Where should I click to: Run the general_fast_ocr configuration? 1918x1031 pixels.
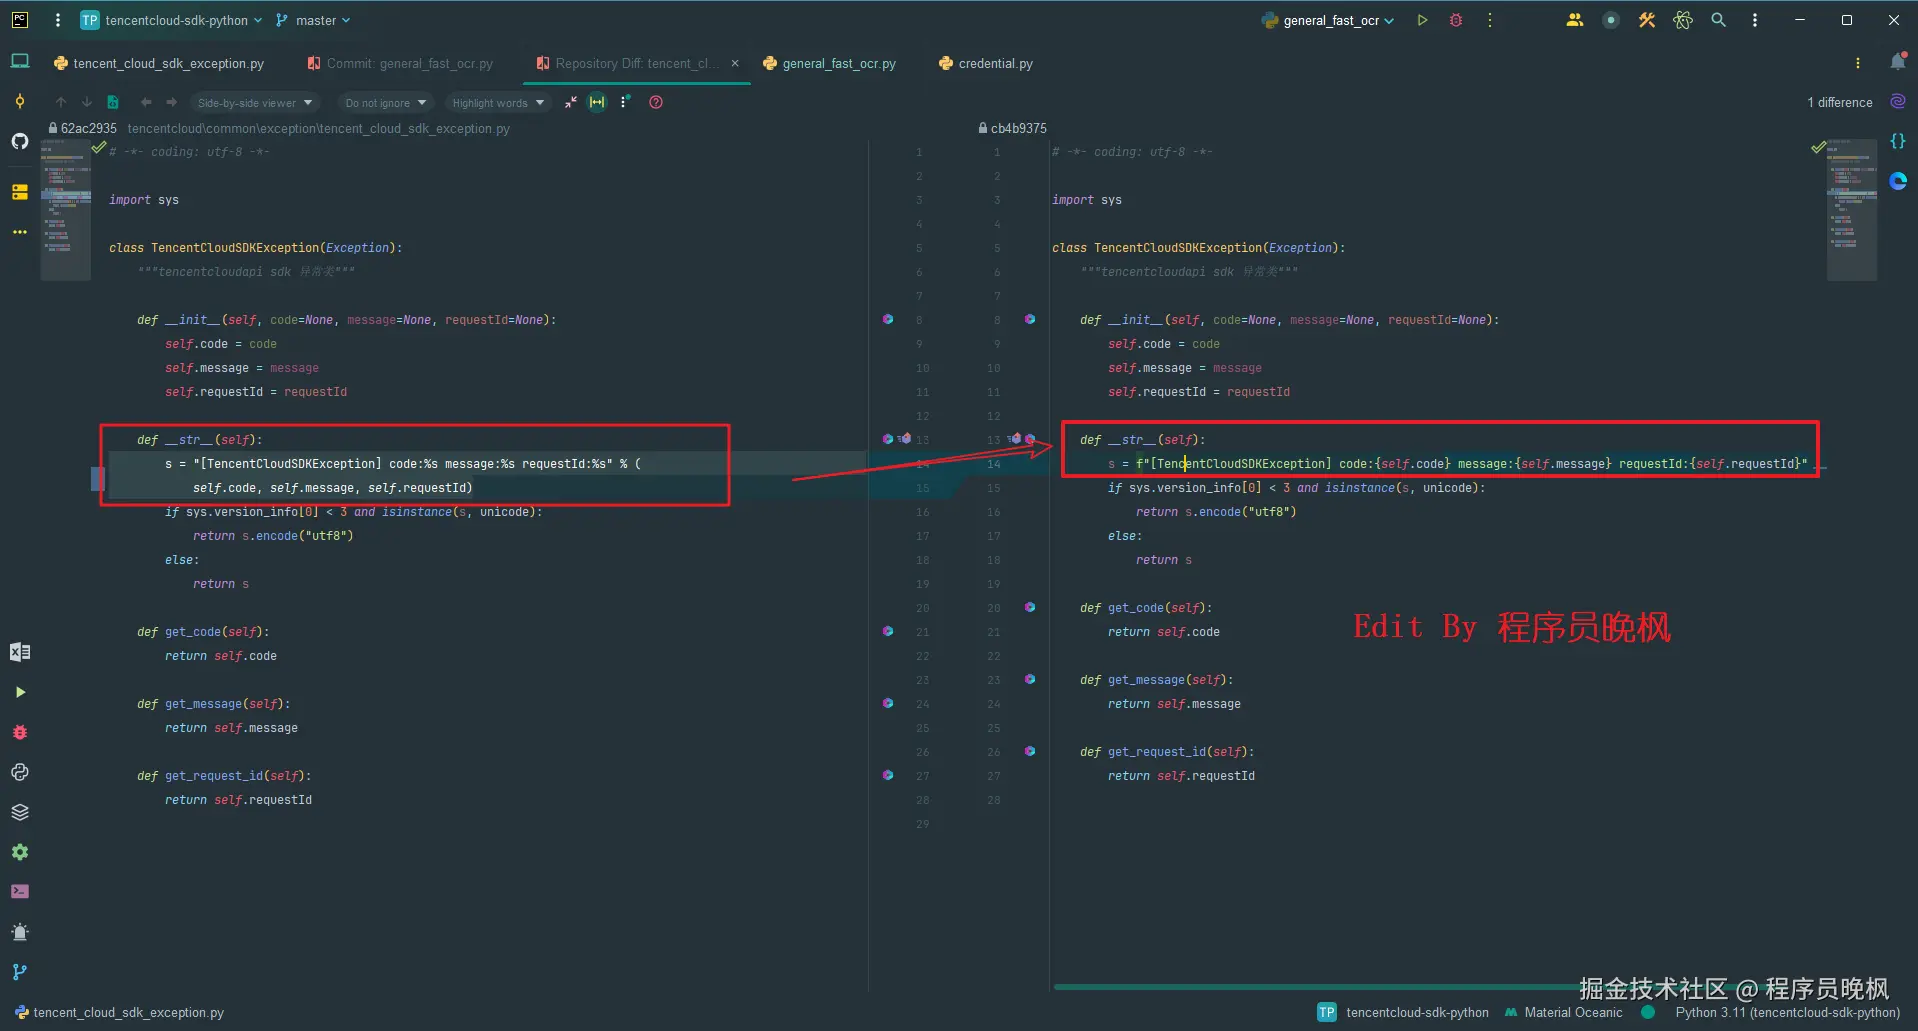1422,20
